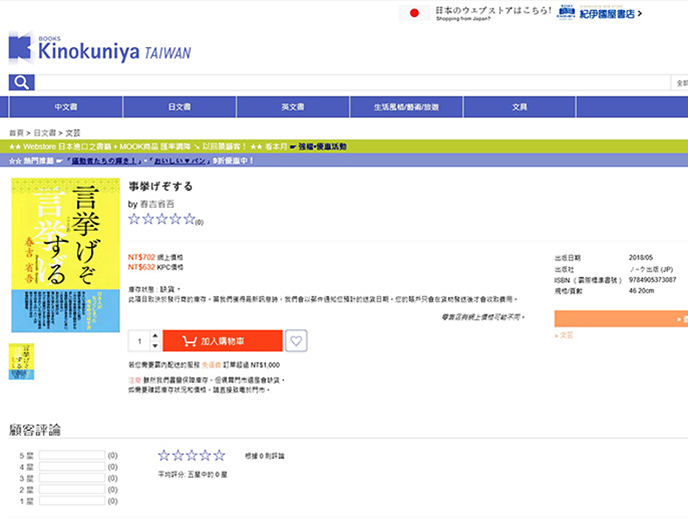Viewport: 688px width, 520px height.
Task: Open the 日文書 menu
Action: tap(179, 107)
